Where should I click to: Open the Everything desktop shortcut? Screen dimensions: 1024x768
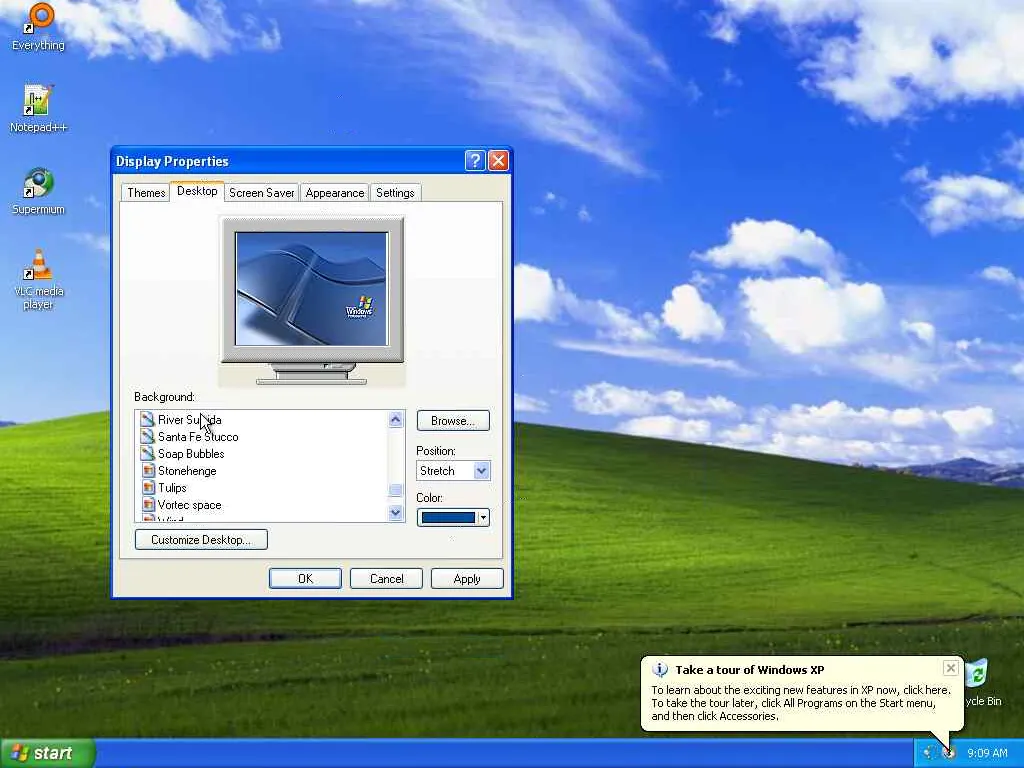38,26
